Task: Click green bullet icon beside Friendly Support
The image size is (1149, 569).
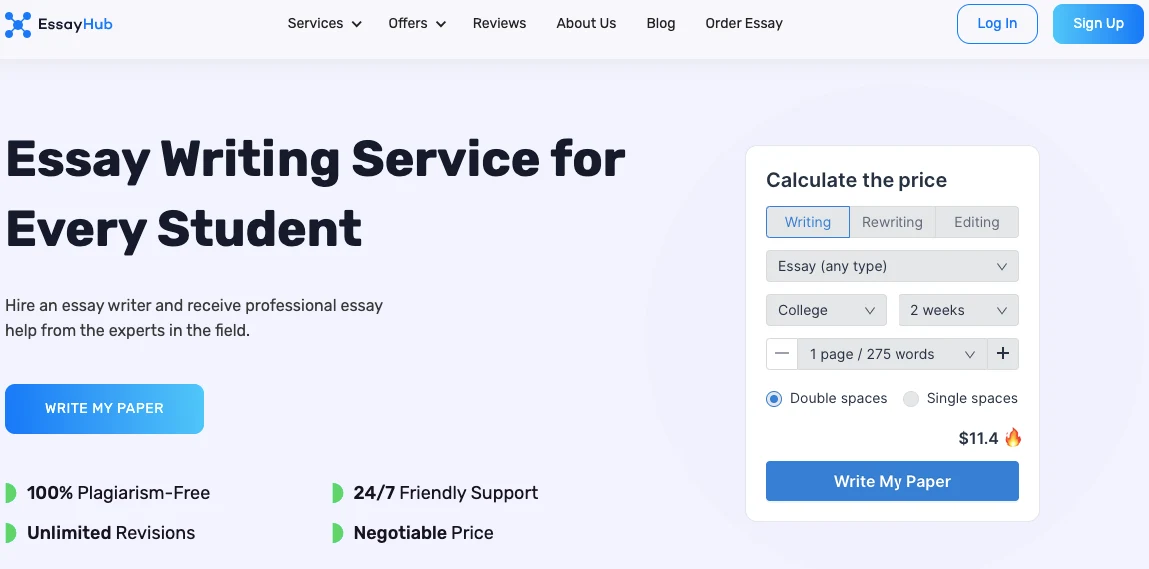Action: click(x=338, y=493)
